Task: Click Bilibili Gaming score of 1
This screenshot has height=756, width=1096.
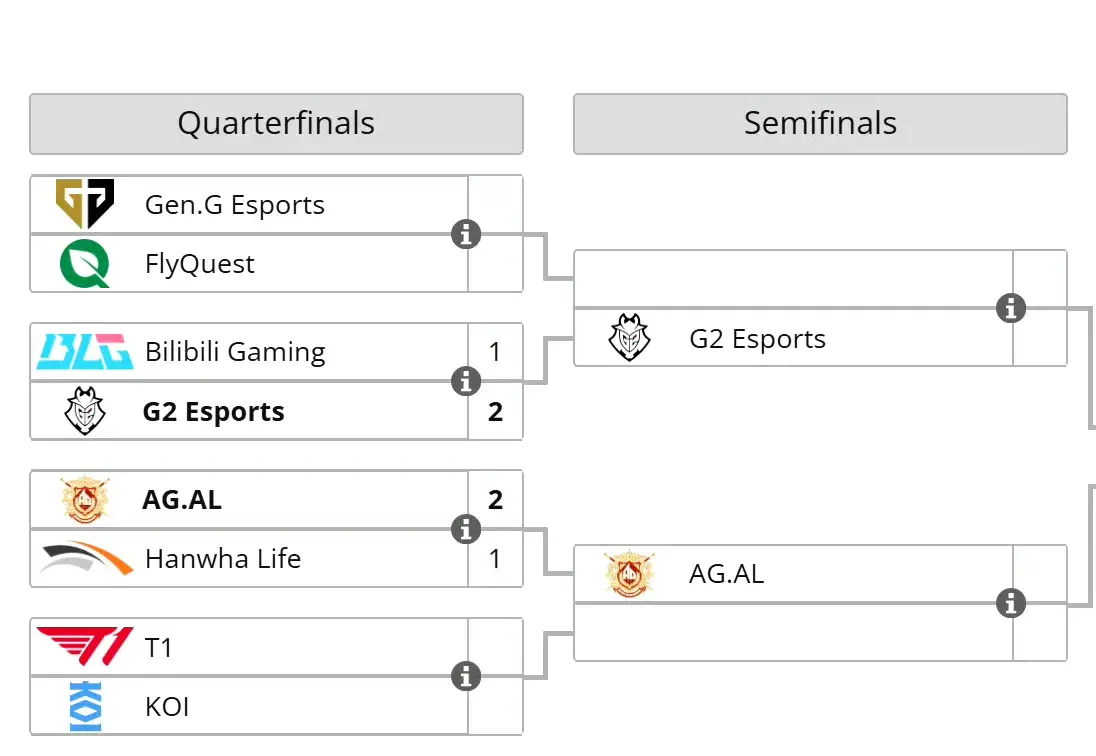Action: pyautogui.click(x=495, y=351)
